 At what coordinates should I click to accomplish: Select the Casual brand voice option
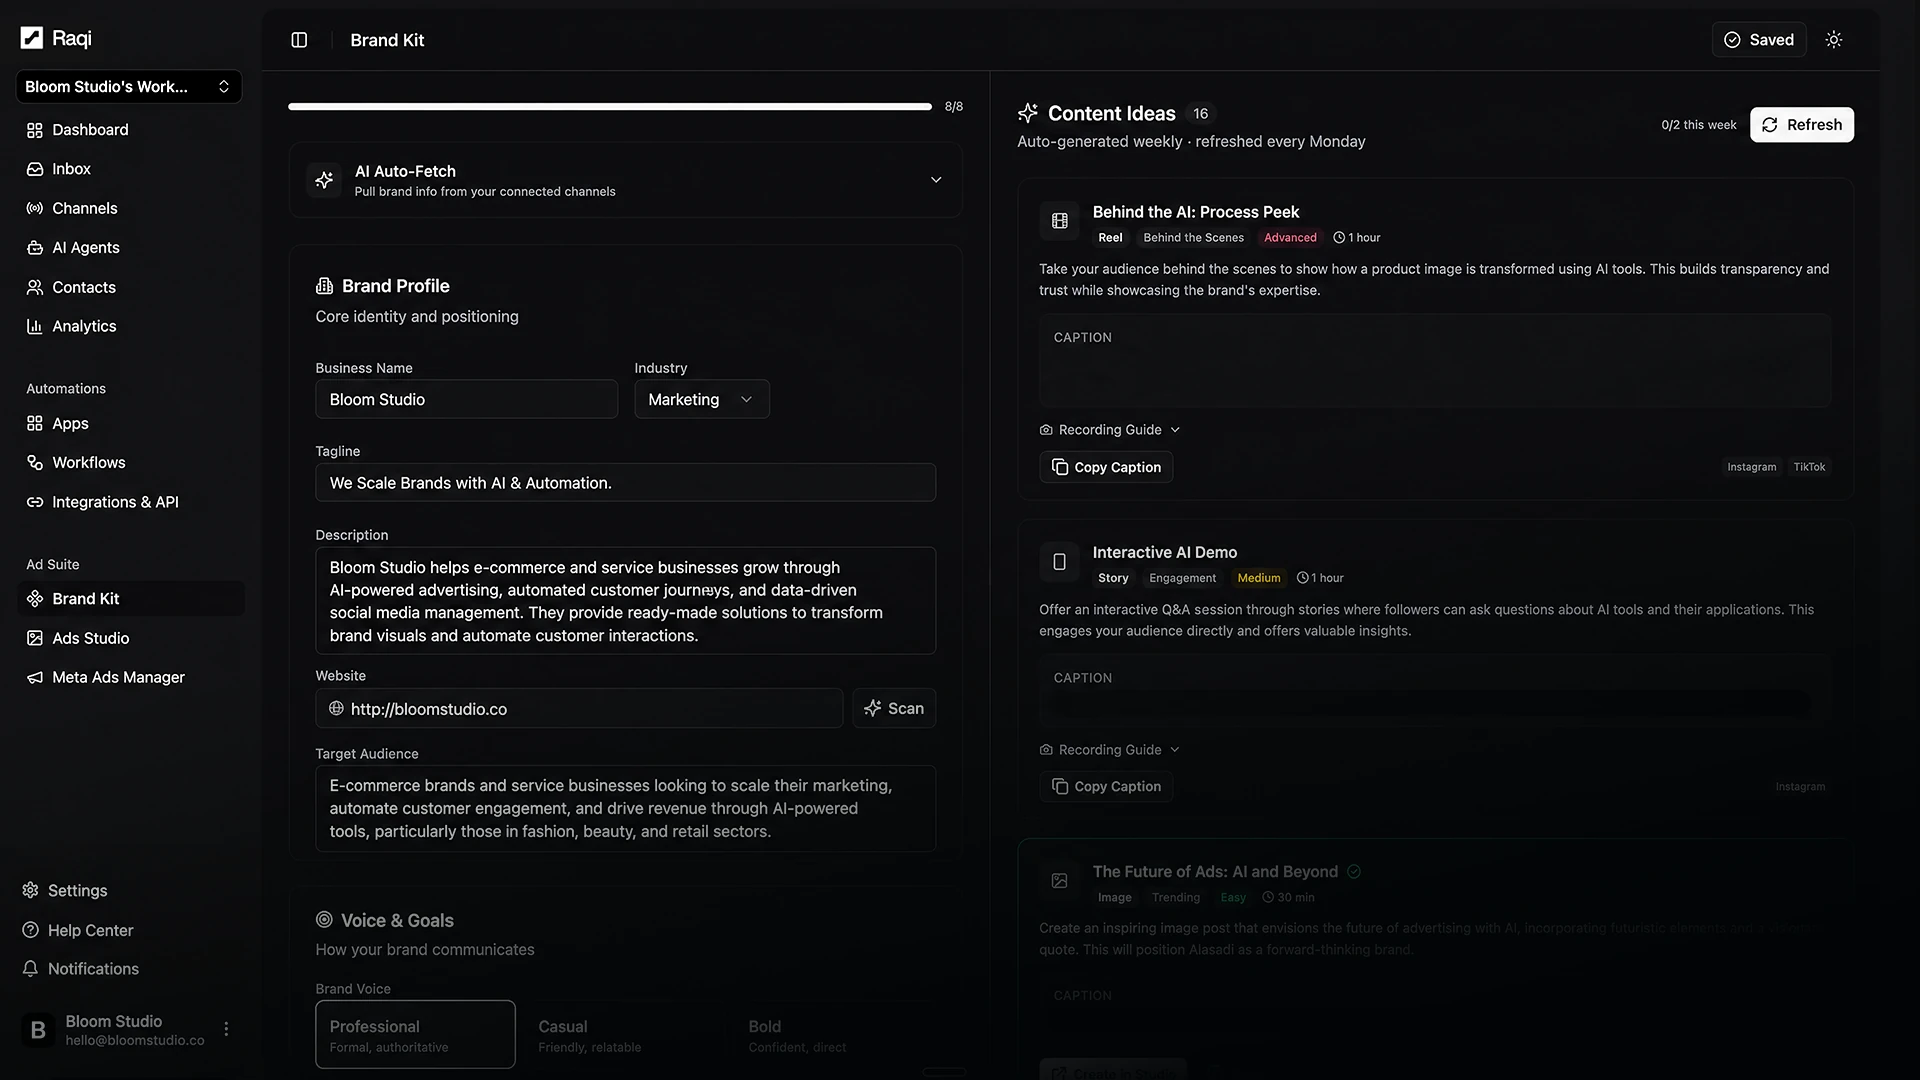tap(626, 1035)
